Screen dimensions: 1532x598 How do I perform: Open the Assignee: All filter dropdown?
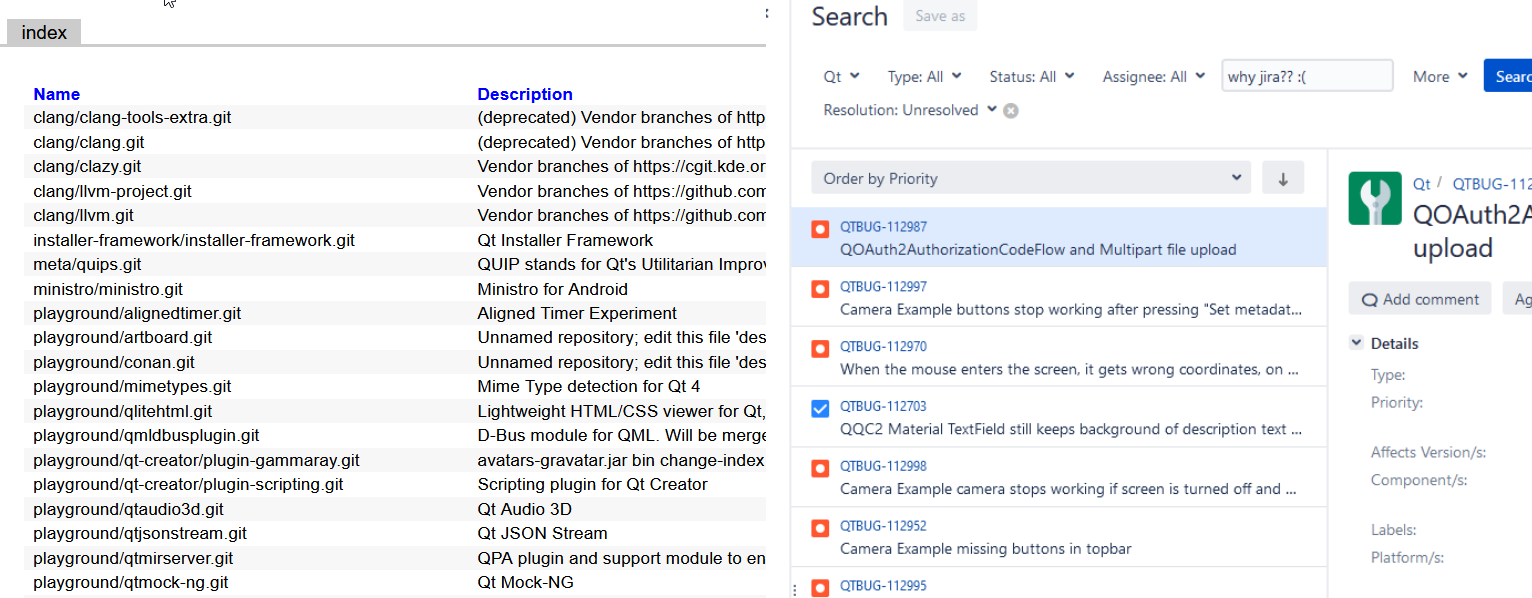point(1154,77)
